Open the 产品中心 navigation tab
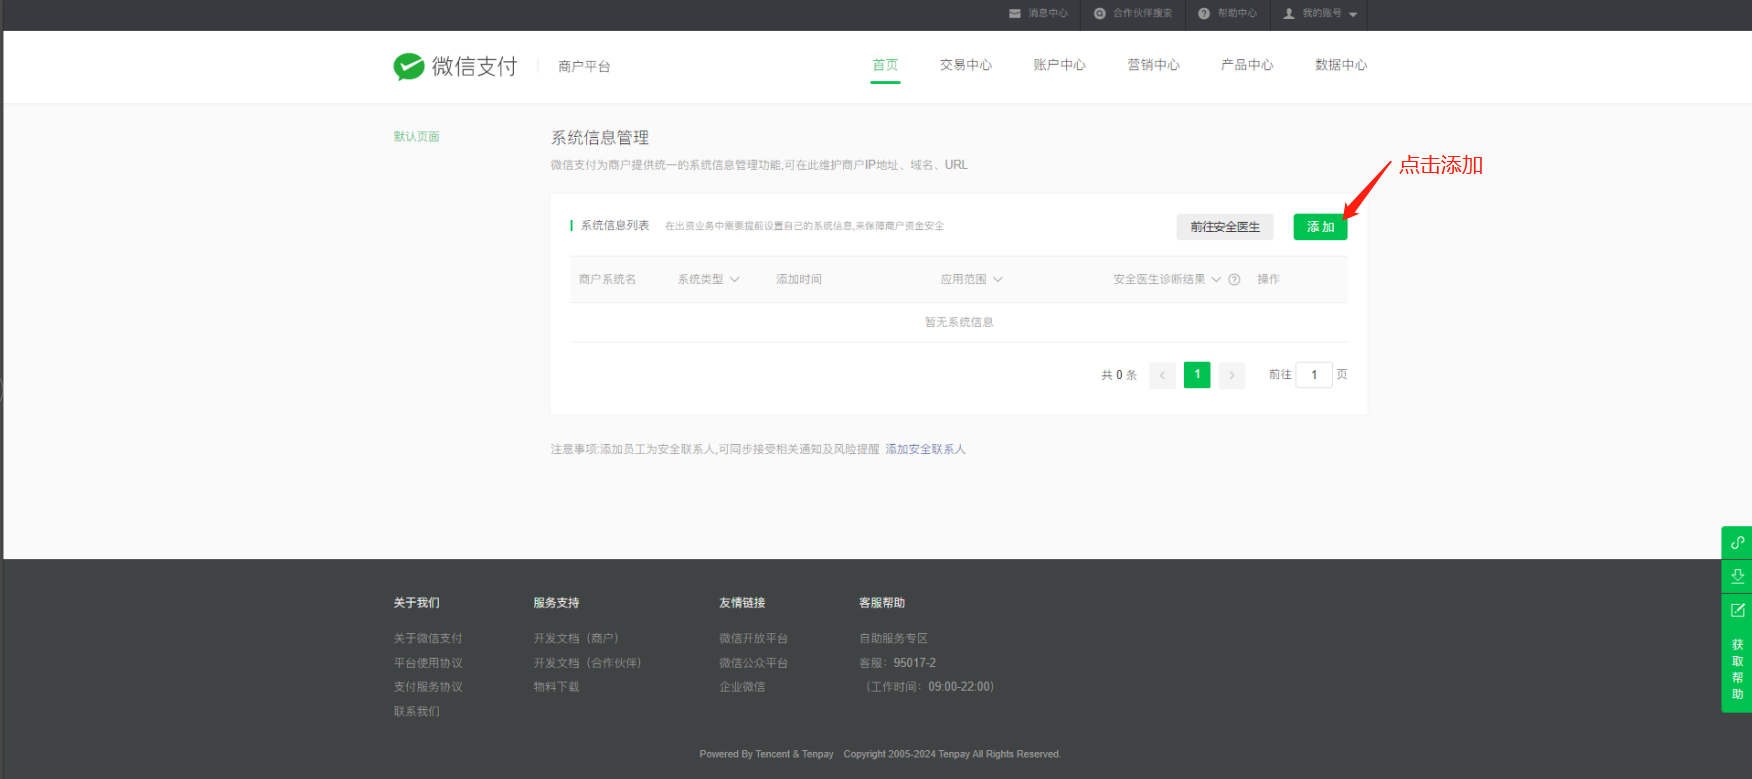The image size is (1752, 779). click(x=1246, y=65)
